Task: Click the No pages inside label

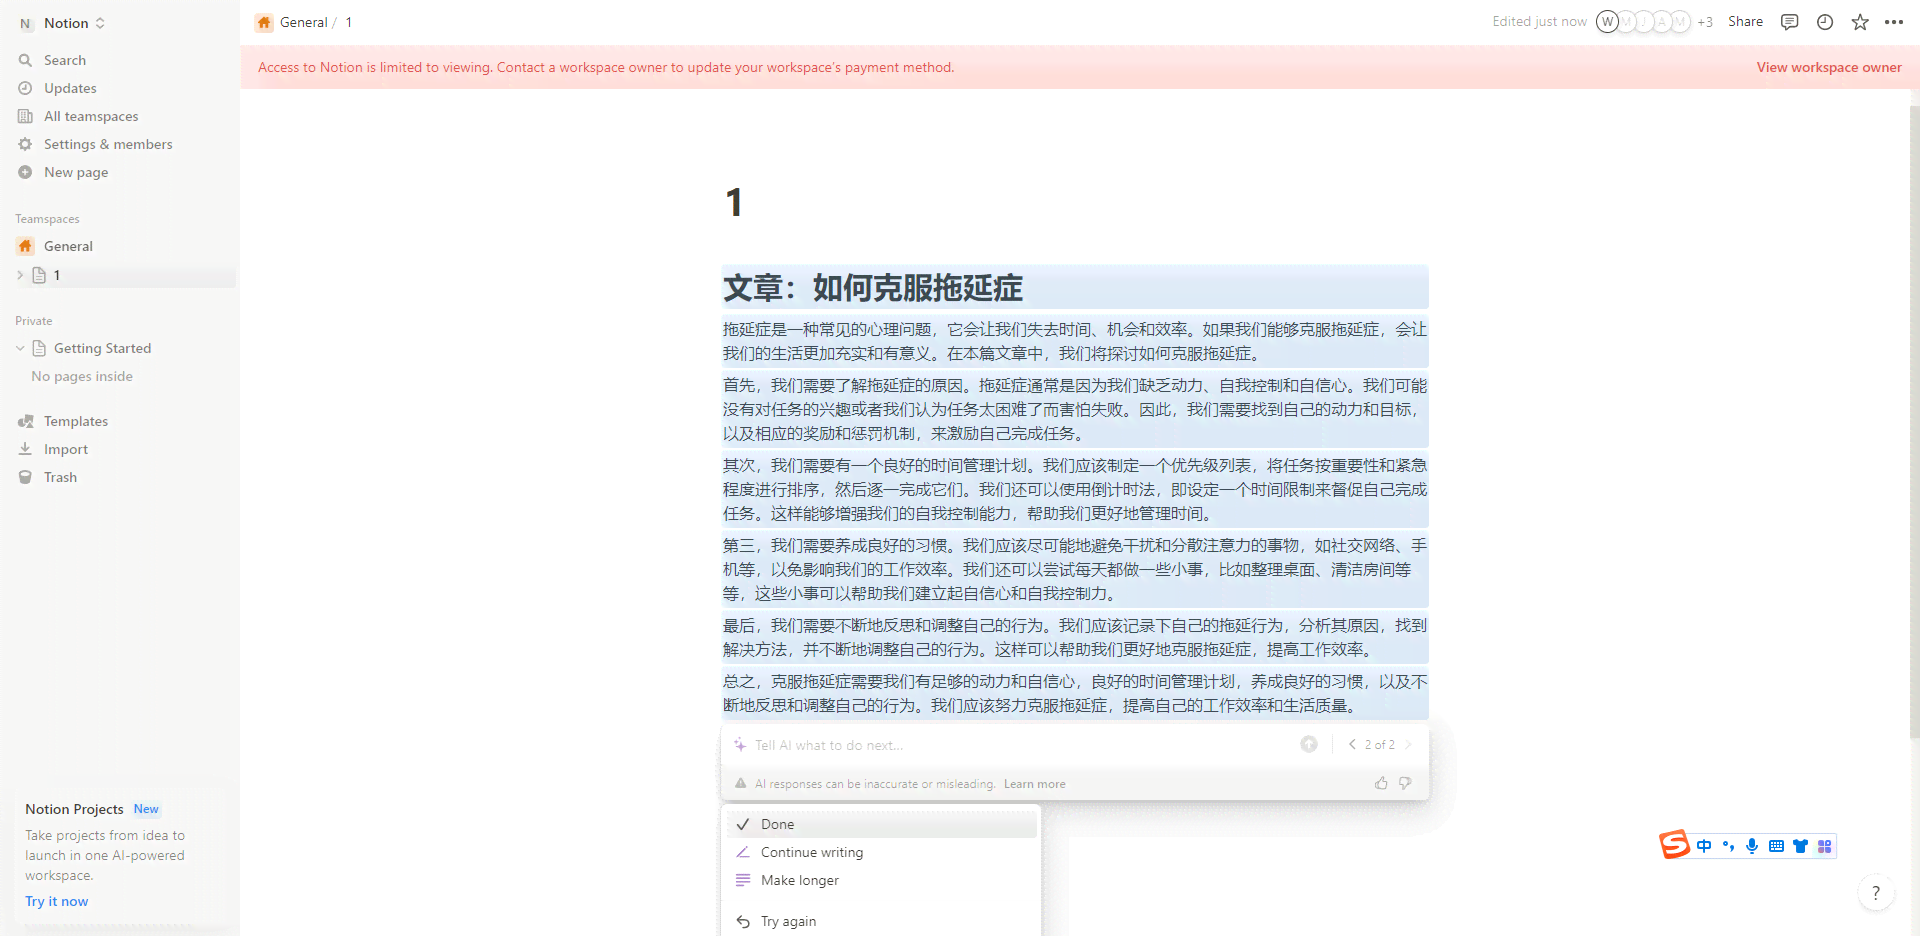Action: click(x=82, y=376)
